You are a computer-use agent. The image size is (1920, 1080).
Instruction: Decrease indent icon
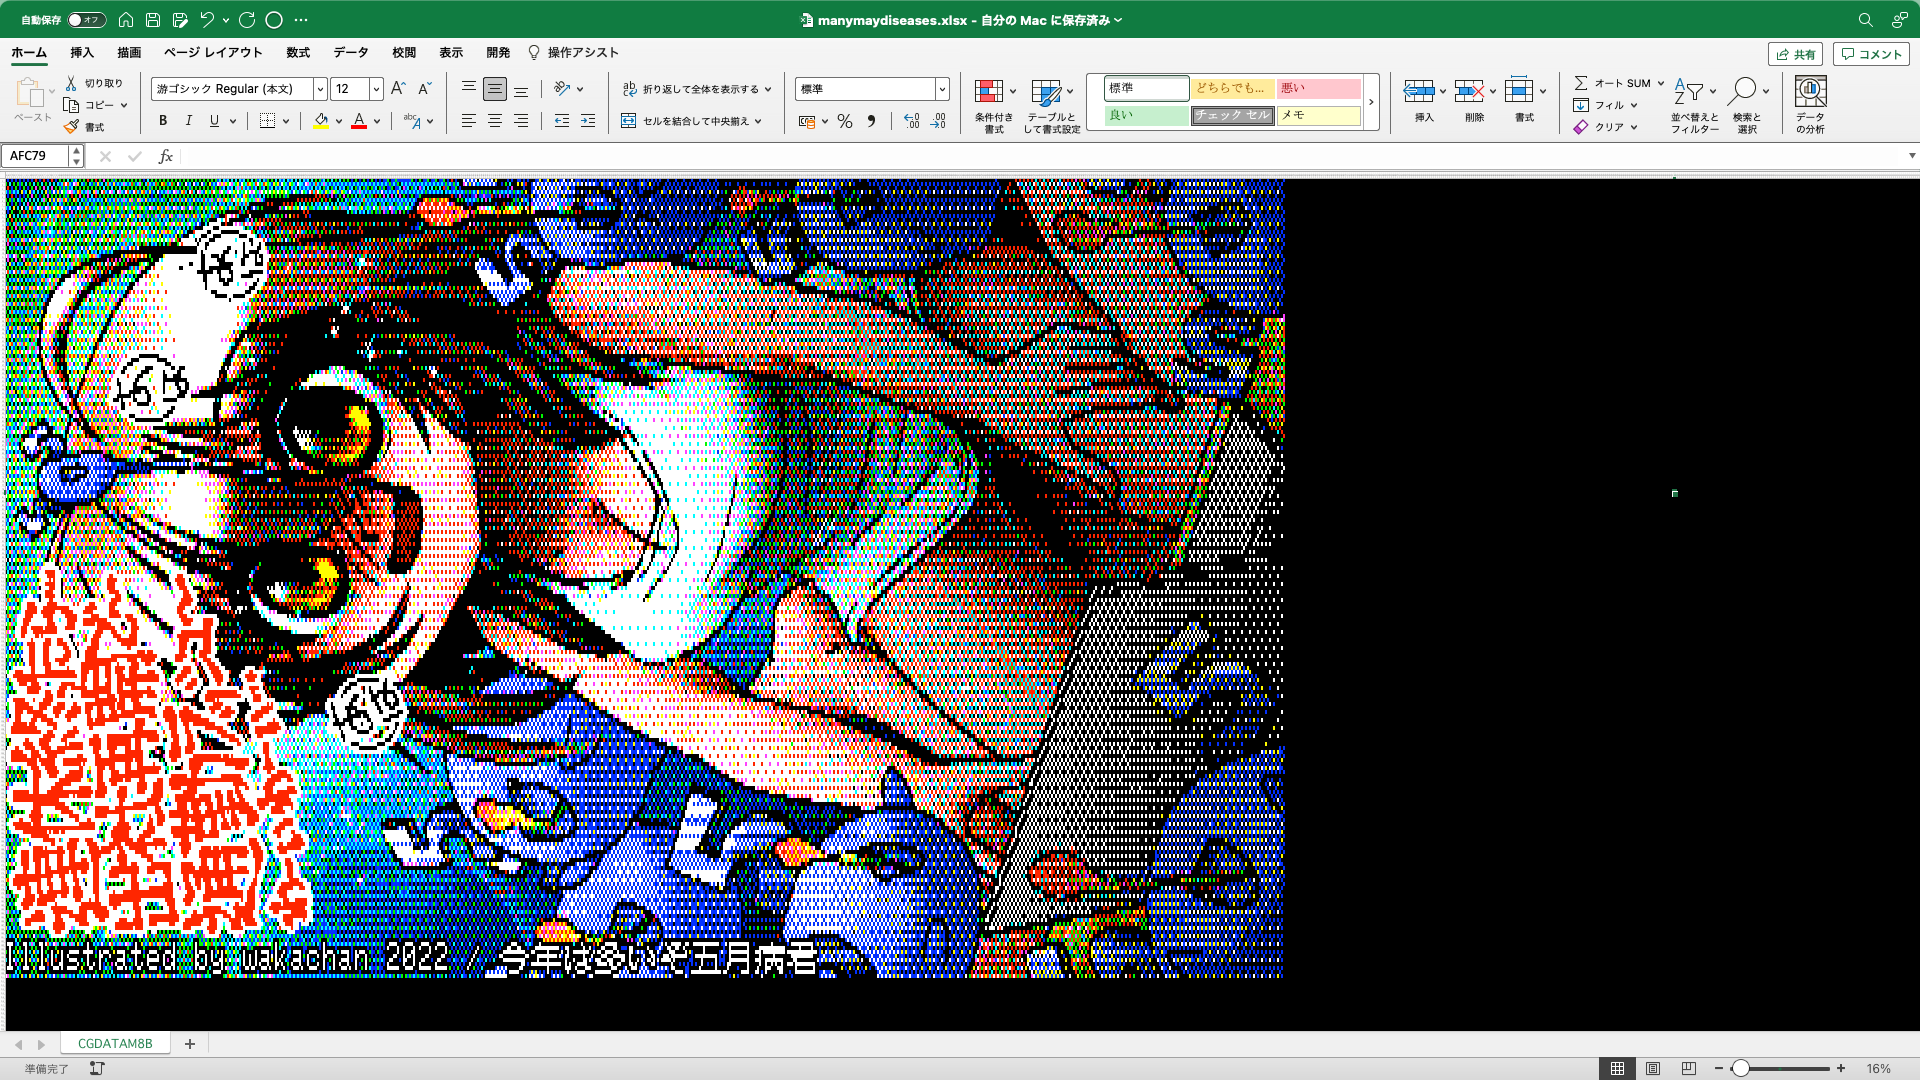562,121
